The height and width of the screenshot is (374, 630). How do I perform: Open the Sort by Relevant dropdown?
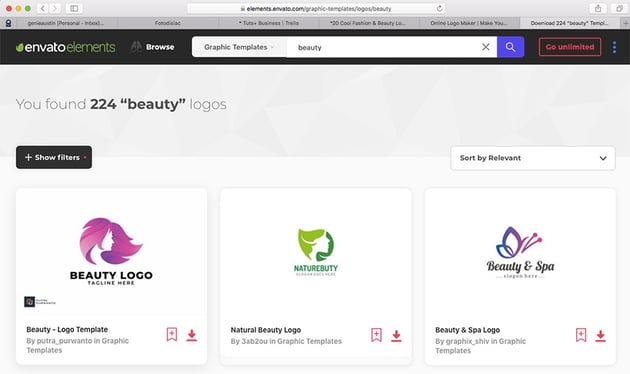click(533, 158)
